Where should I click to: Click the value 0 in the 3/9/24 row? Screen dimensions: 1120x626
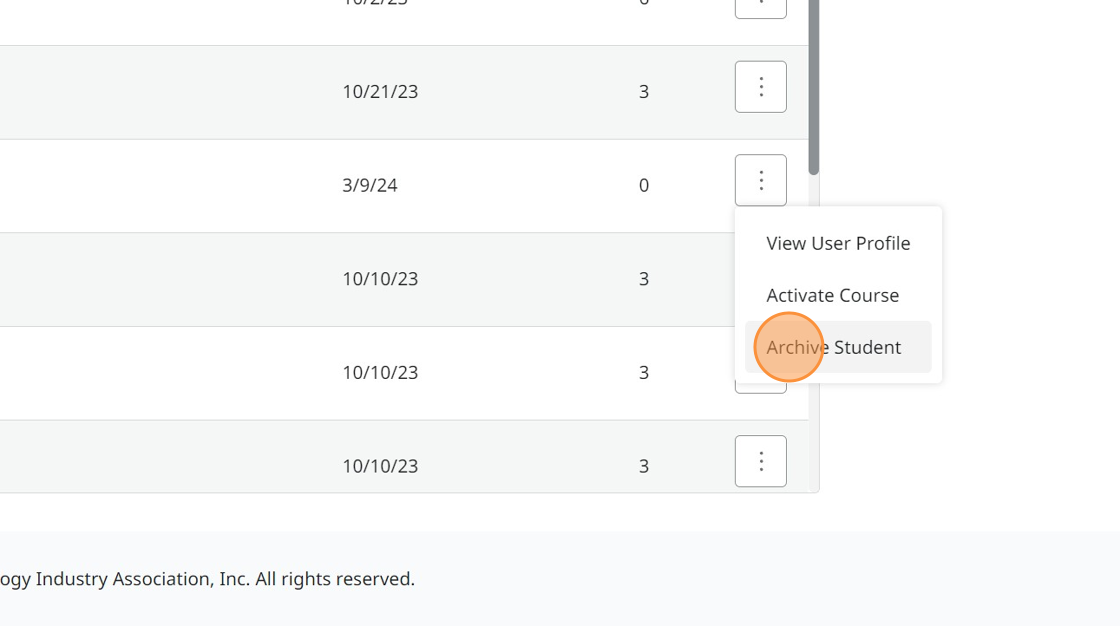[x=644, y=185]
